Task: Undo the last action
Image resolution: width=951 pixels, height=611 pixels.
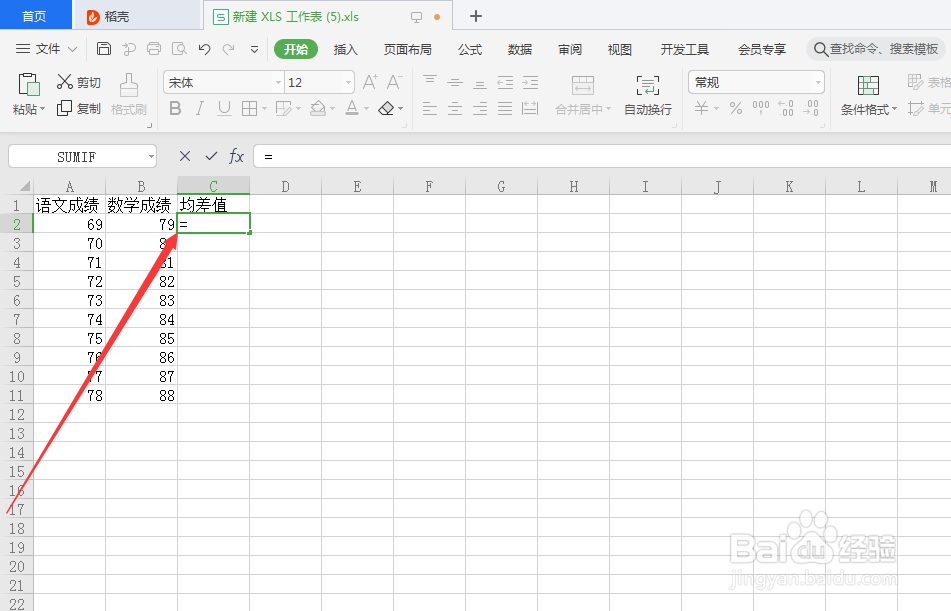Action: pos(204,49)
